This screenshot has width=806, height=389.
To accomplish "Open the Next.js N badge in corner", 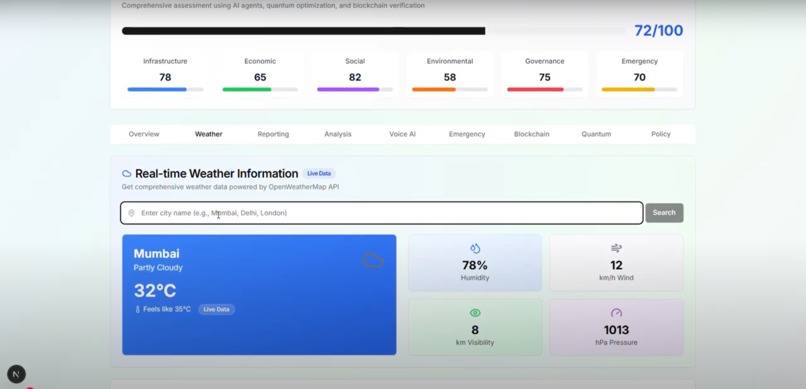I will click(x=16, y=374).
